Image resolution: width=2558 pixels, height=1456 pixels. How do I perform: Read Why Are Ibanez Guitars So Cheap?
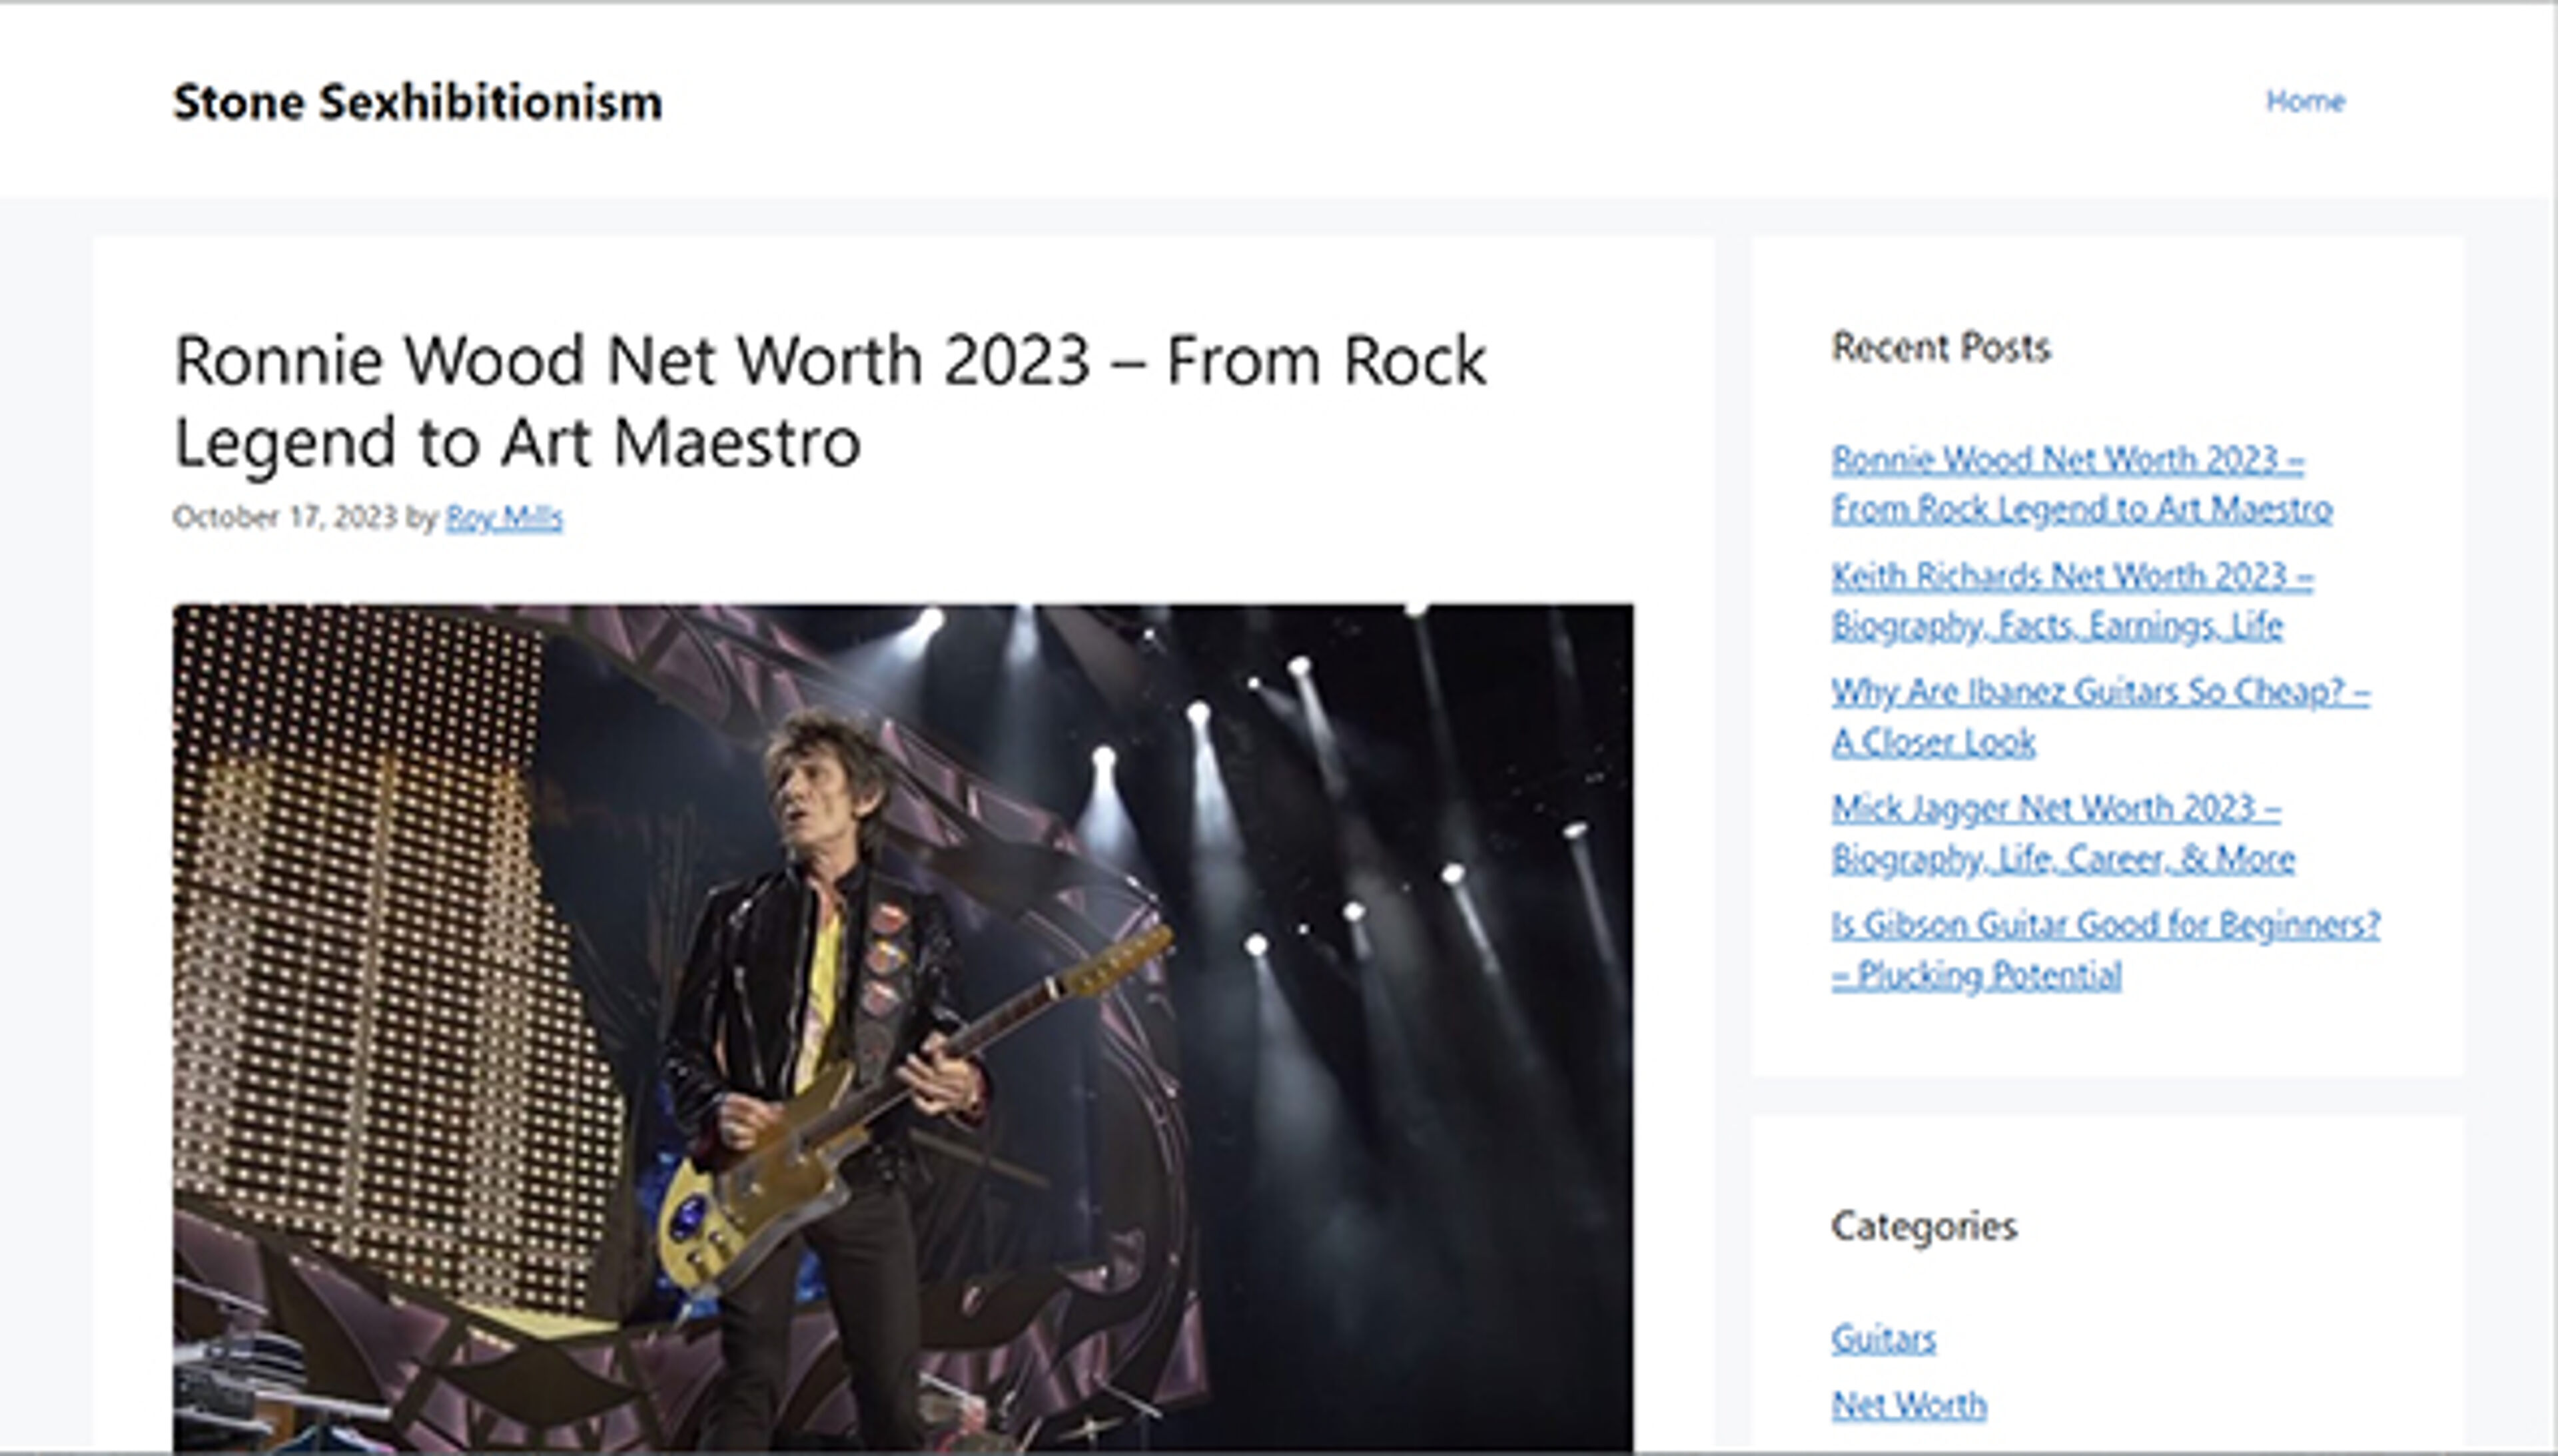(x=2099, y=716)
